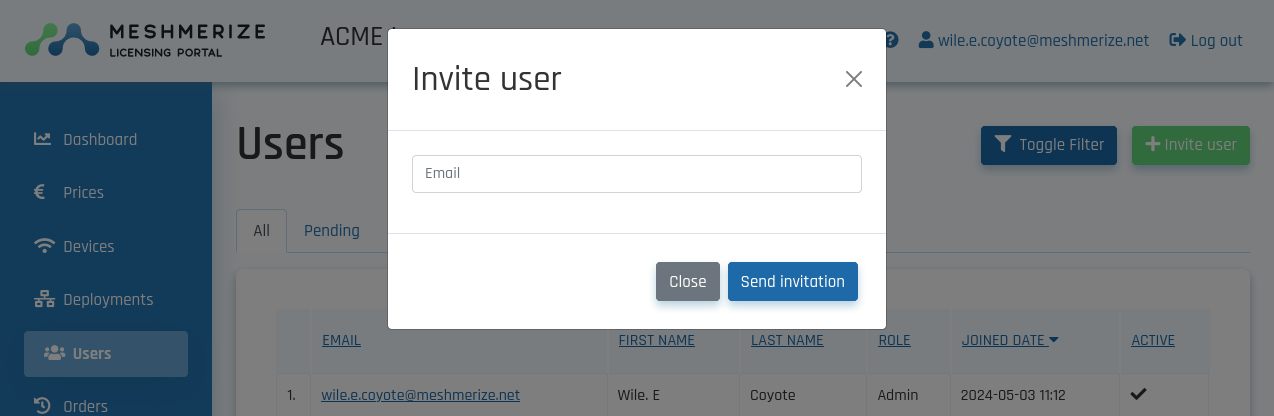Viewport: 1274px width, 416px height.
Task: Sort table by Email column header
Action: point(341,340)
